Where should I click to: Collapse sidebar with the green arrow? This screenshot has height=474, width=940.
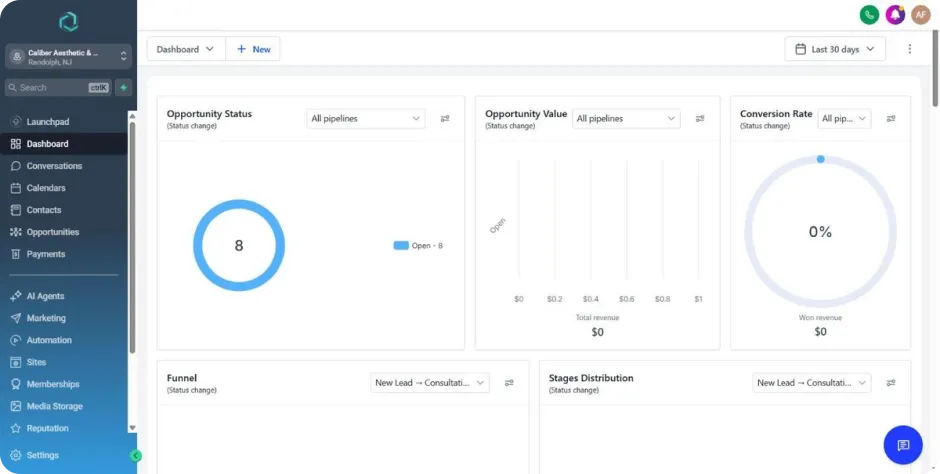135,456
